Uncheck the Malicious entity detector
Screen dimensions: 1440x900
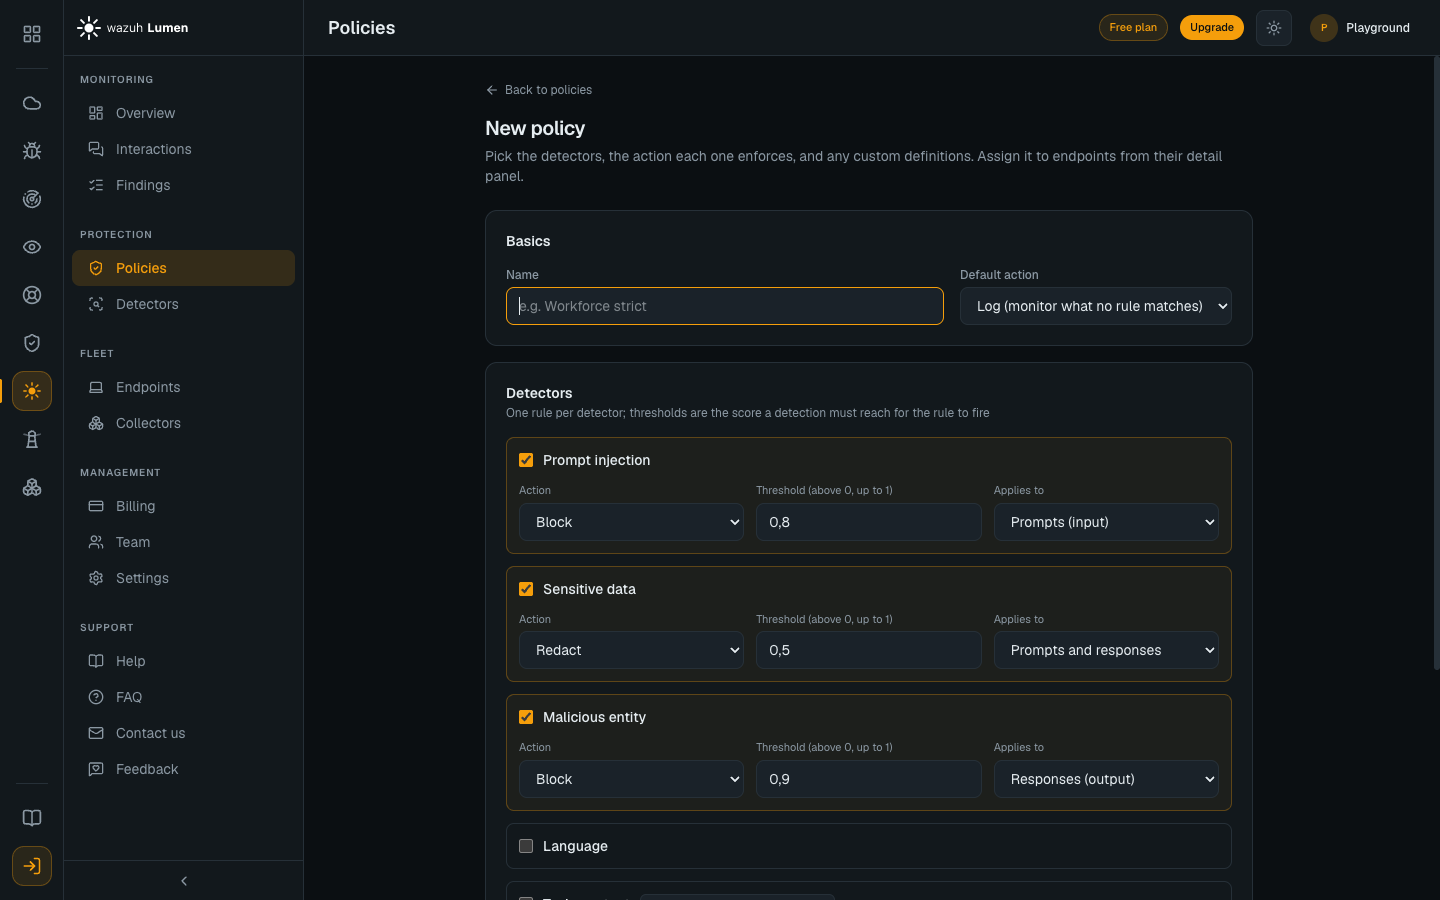(526, 717)
